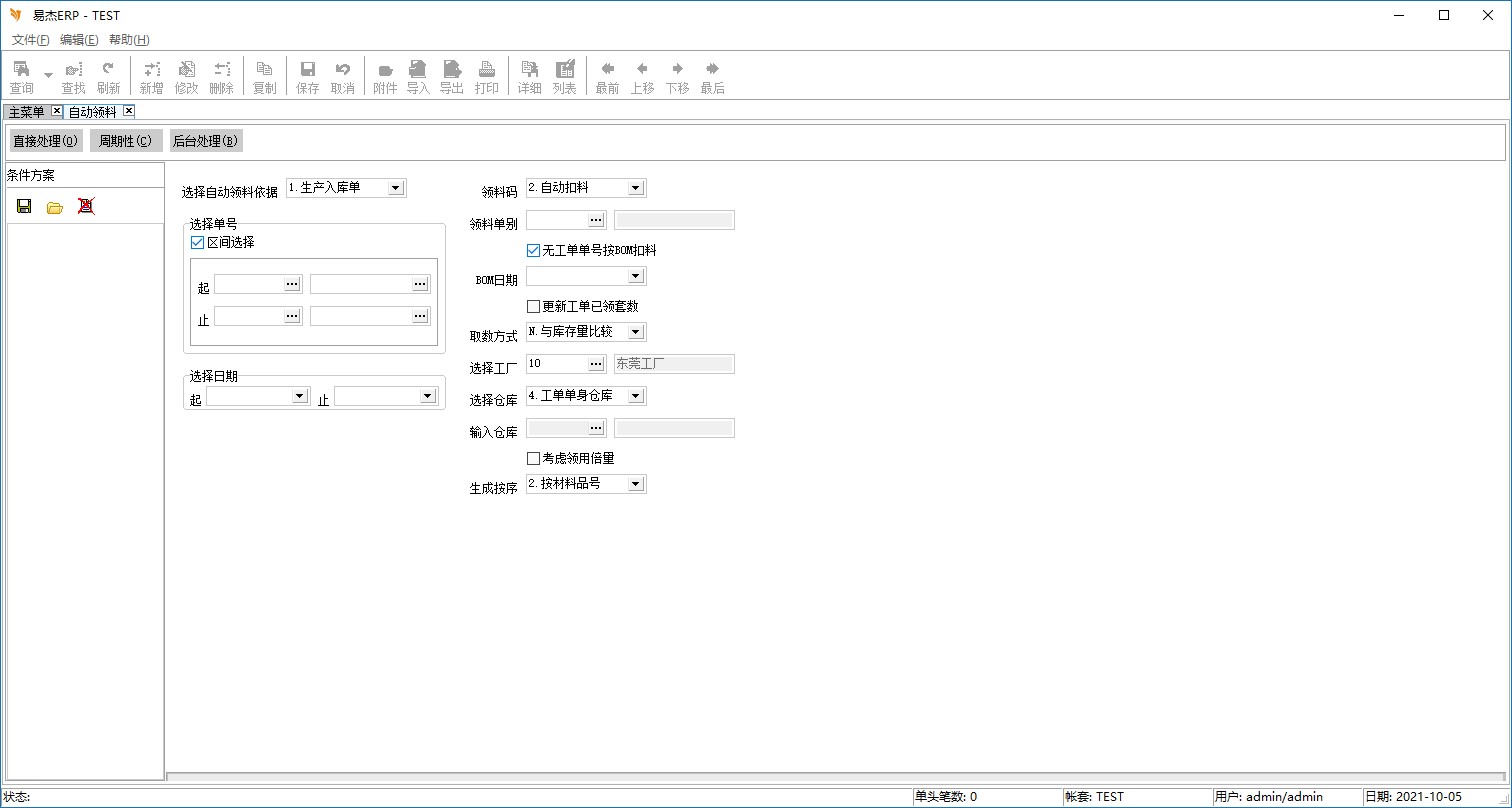Open the 选择仓库 dropdown list
The height and width of the screenshot is (808, 1512).
(x=636, y=396)
